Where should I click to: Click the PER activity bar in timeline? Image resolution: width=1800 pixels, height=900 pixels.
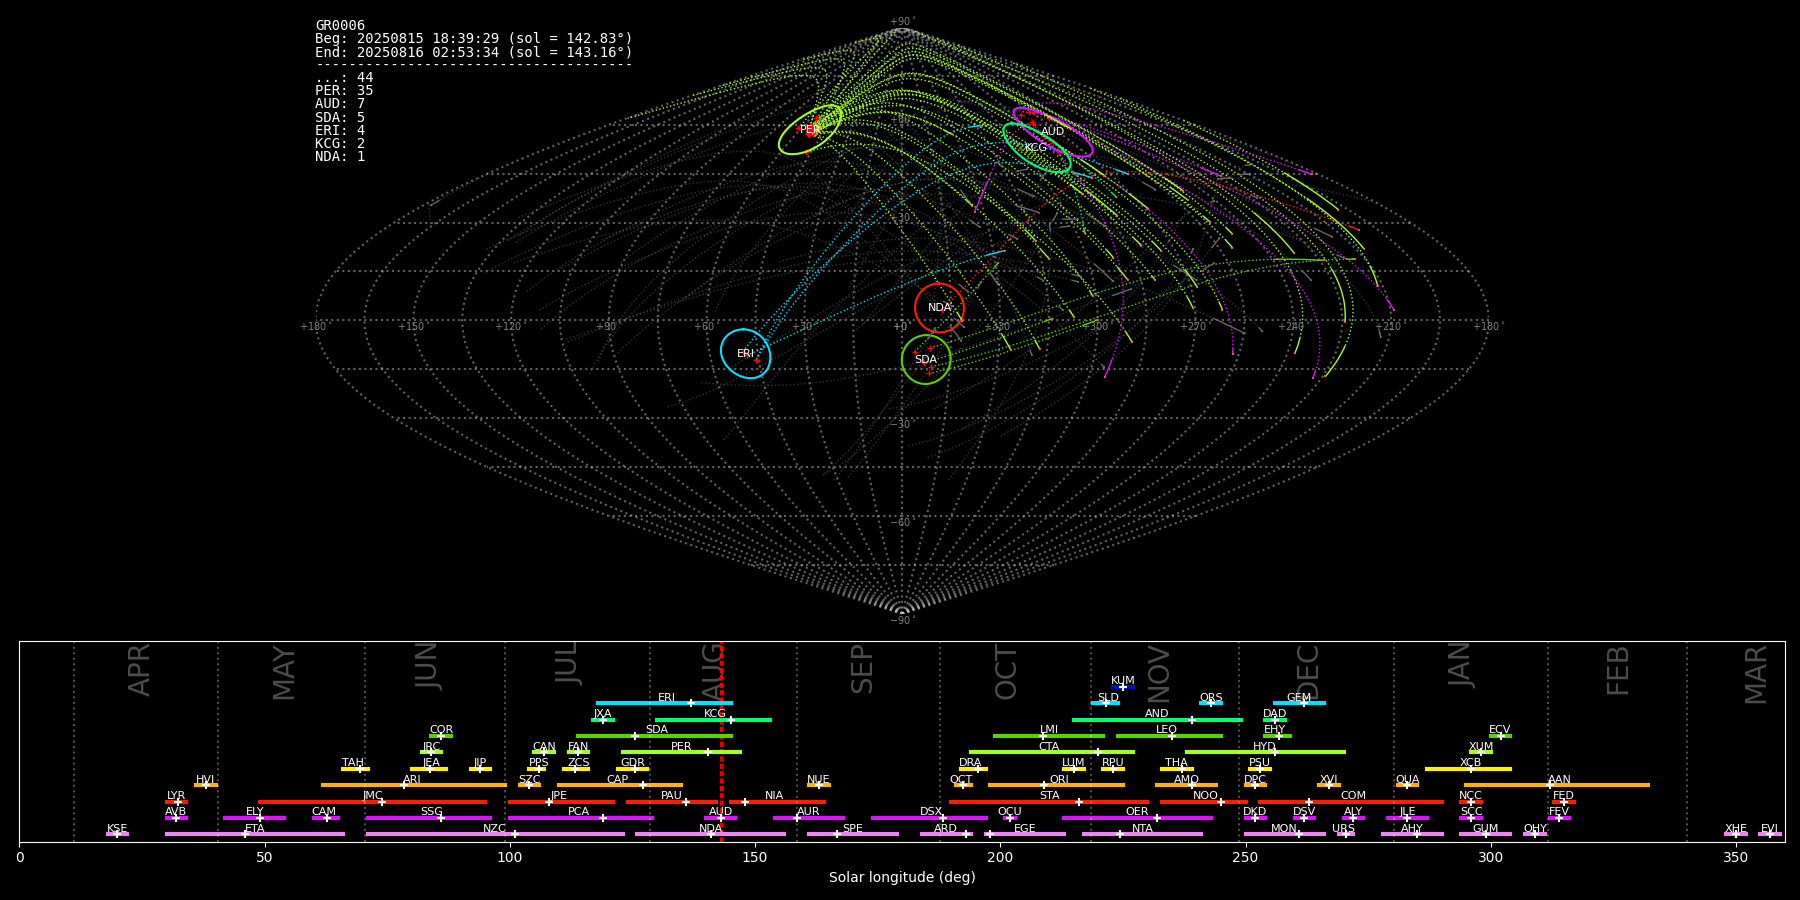[681, 752]
